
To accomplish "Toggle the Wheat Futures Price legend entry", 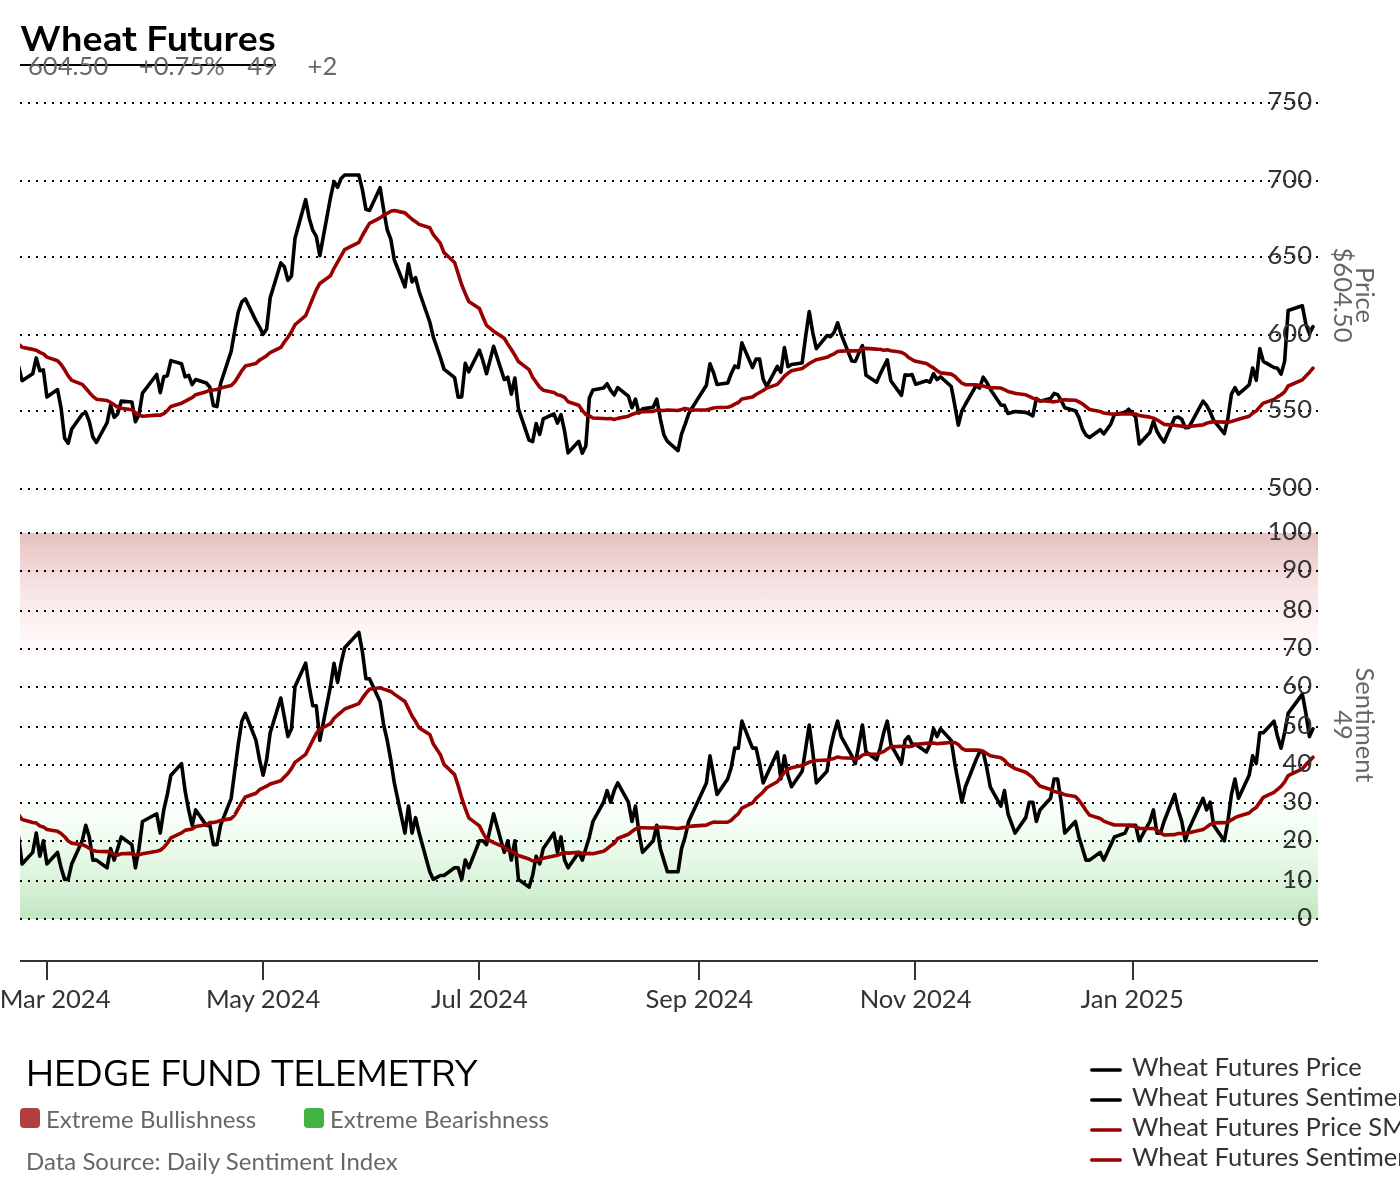I will [x=1246, y=1067].
